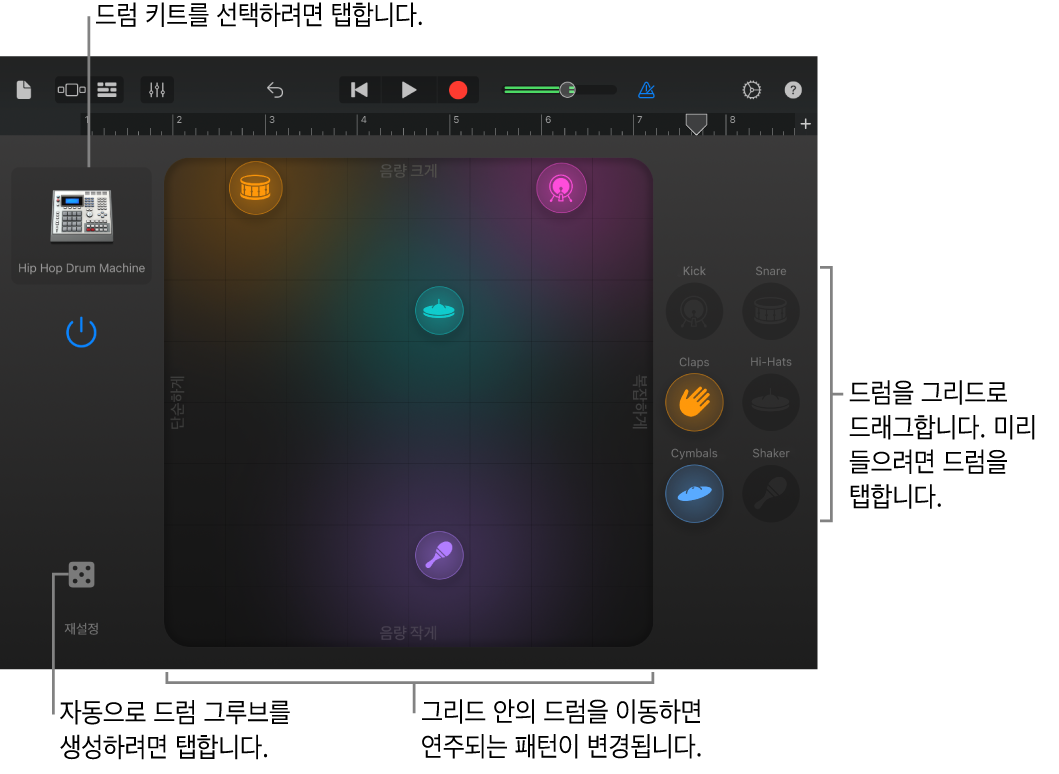Click the orange drum puck on the XY pad

(x=255, y=187)
